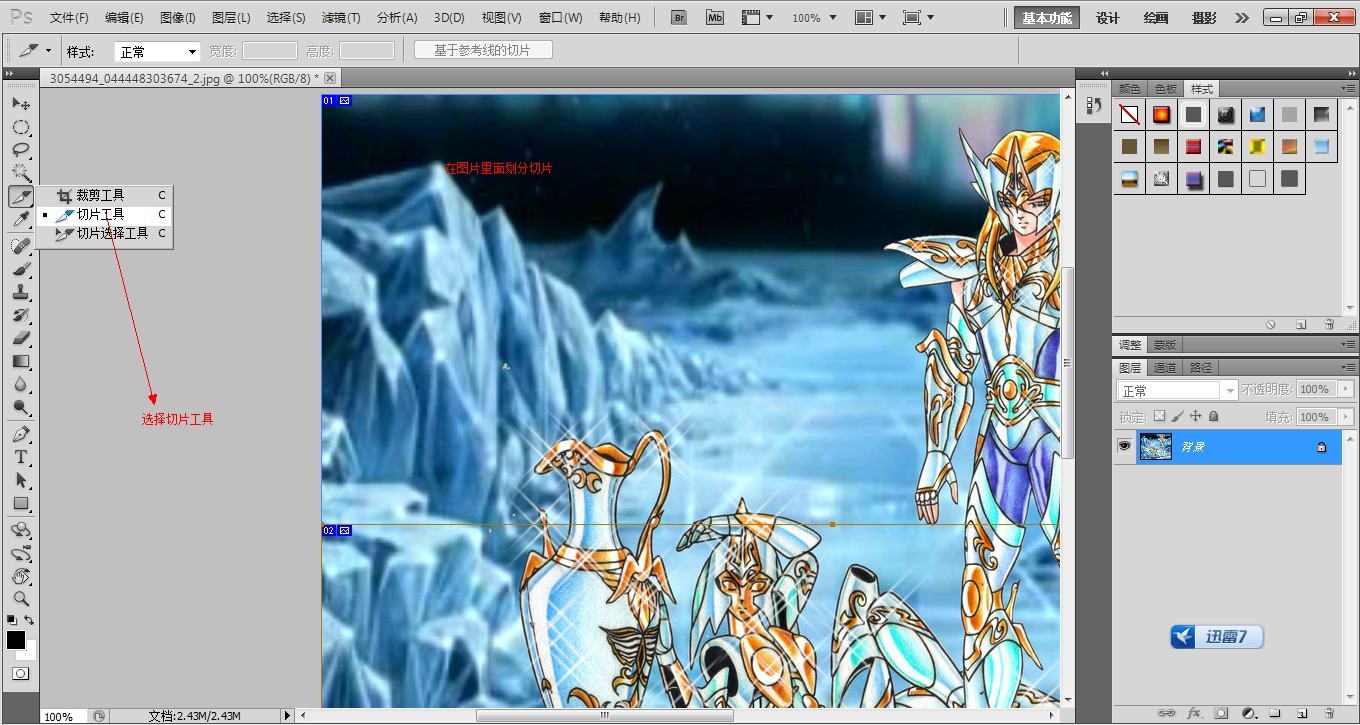This screenshot has height=725, width=1360.
Task: Select the 3D Camera Rotate tool
Action: [21, 553]
